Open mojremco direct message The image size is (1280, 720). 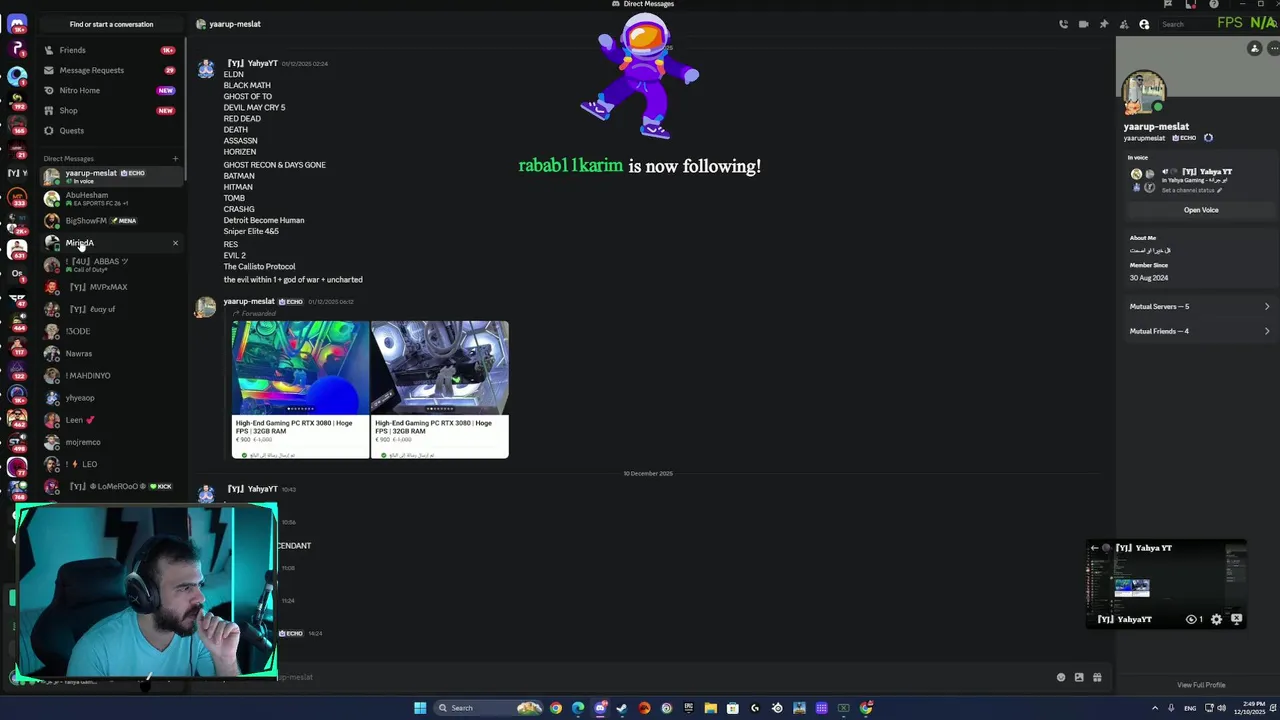110,442
